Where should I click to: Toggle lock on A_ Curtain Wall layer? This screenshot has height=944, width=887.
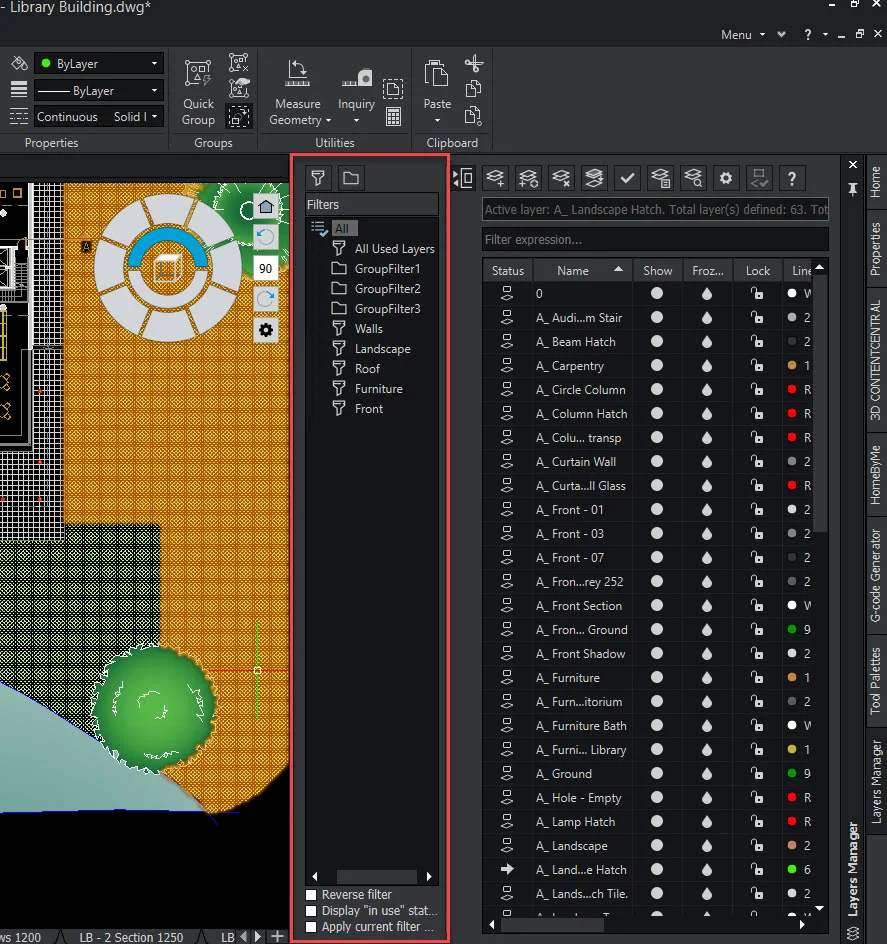[x=757, y=462]
